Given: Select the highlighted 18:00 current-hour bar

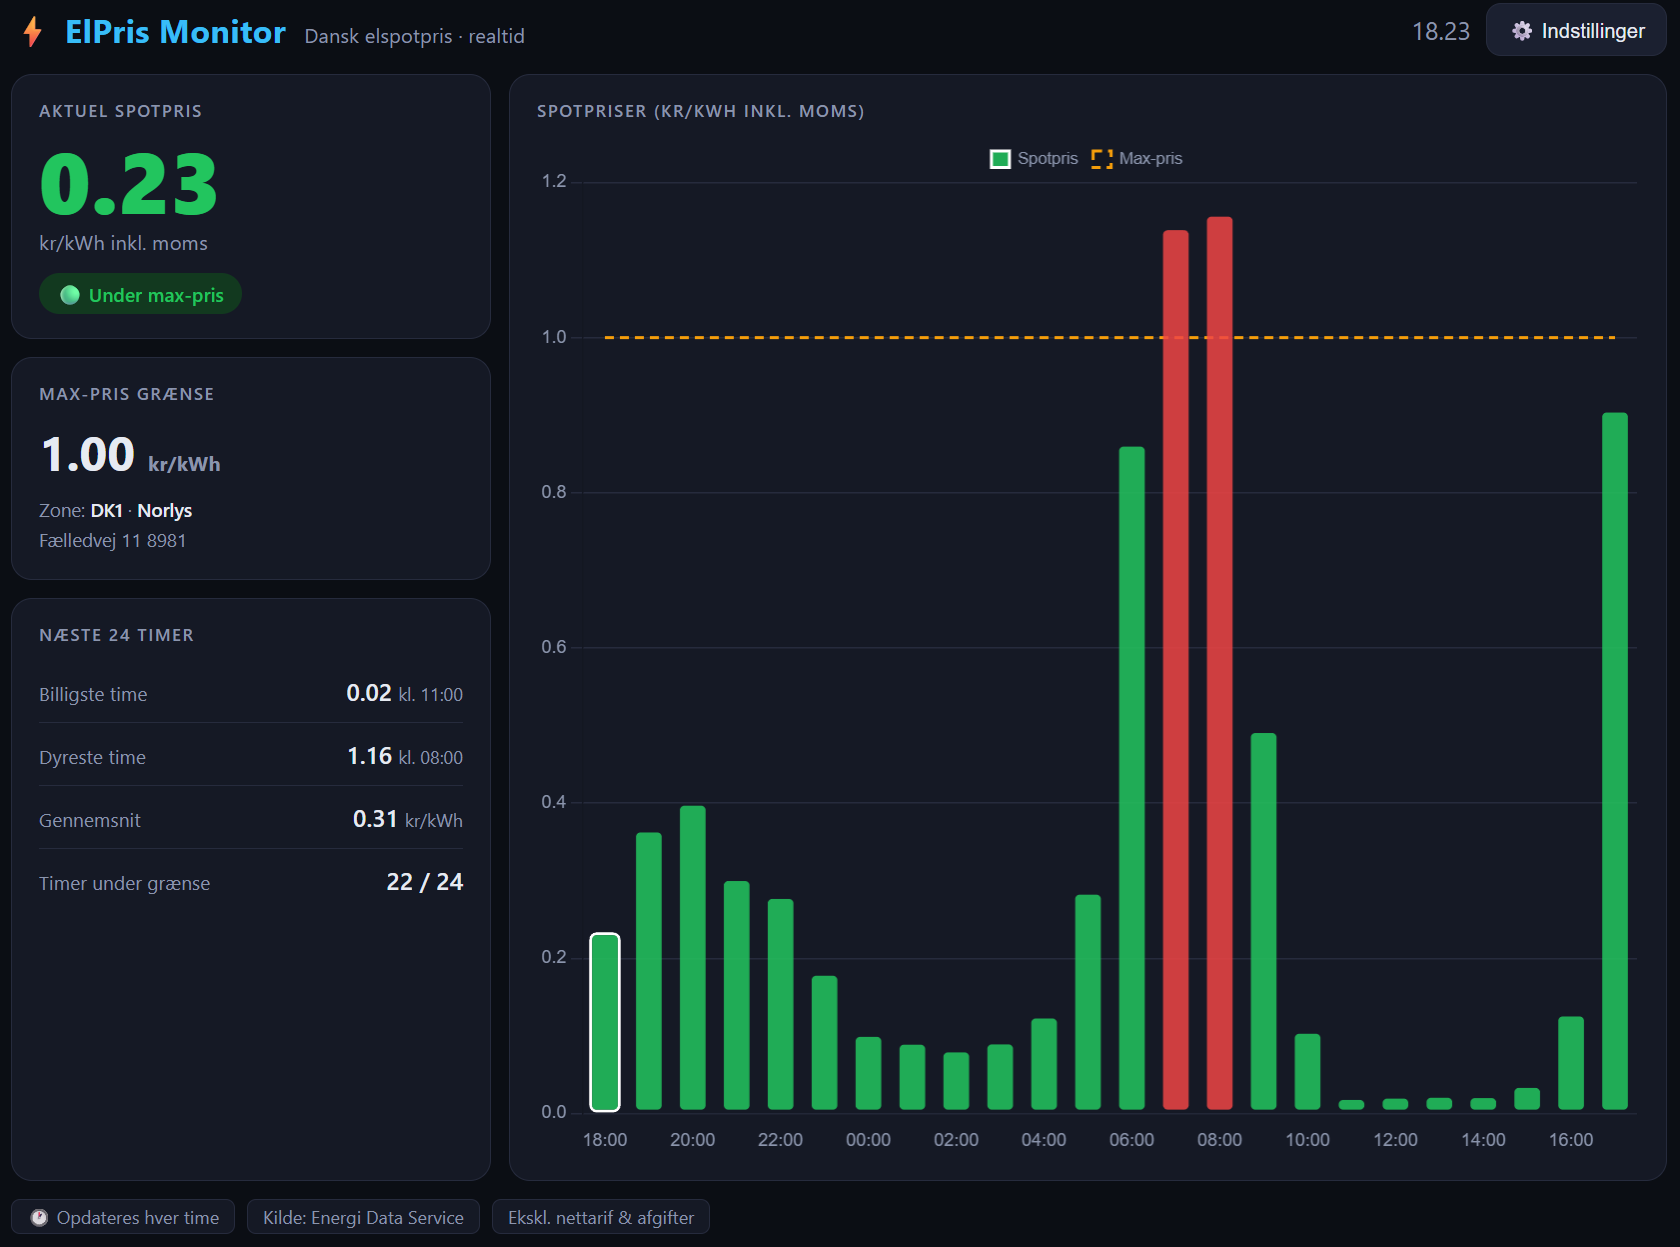Looking at the screenshot, I should point(605,1022).
